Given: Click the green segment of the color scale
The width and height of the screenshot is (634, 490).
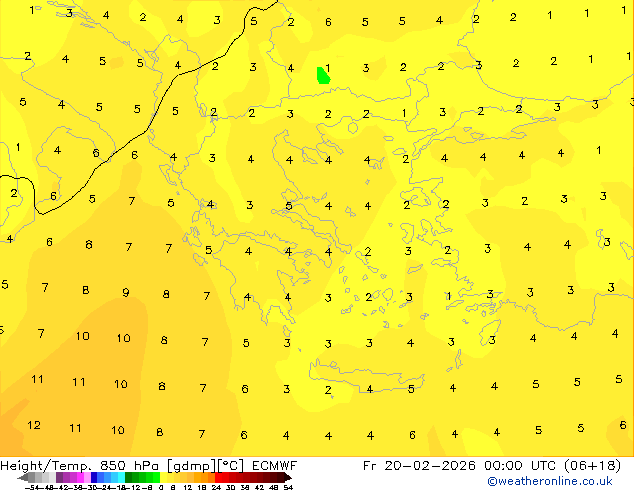Looking at the screenshot, I should [x=142, y=477].
